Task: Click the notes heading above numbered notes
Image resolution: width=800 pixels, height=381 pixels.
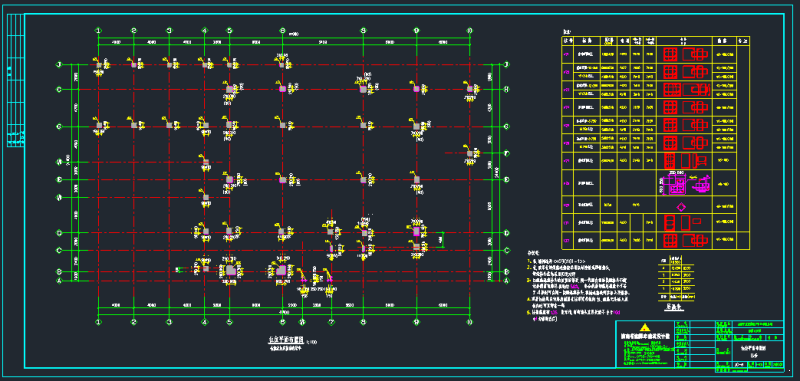Action: [x=534, y=252]
